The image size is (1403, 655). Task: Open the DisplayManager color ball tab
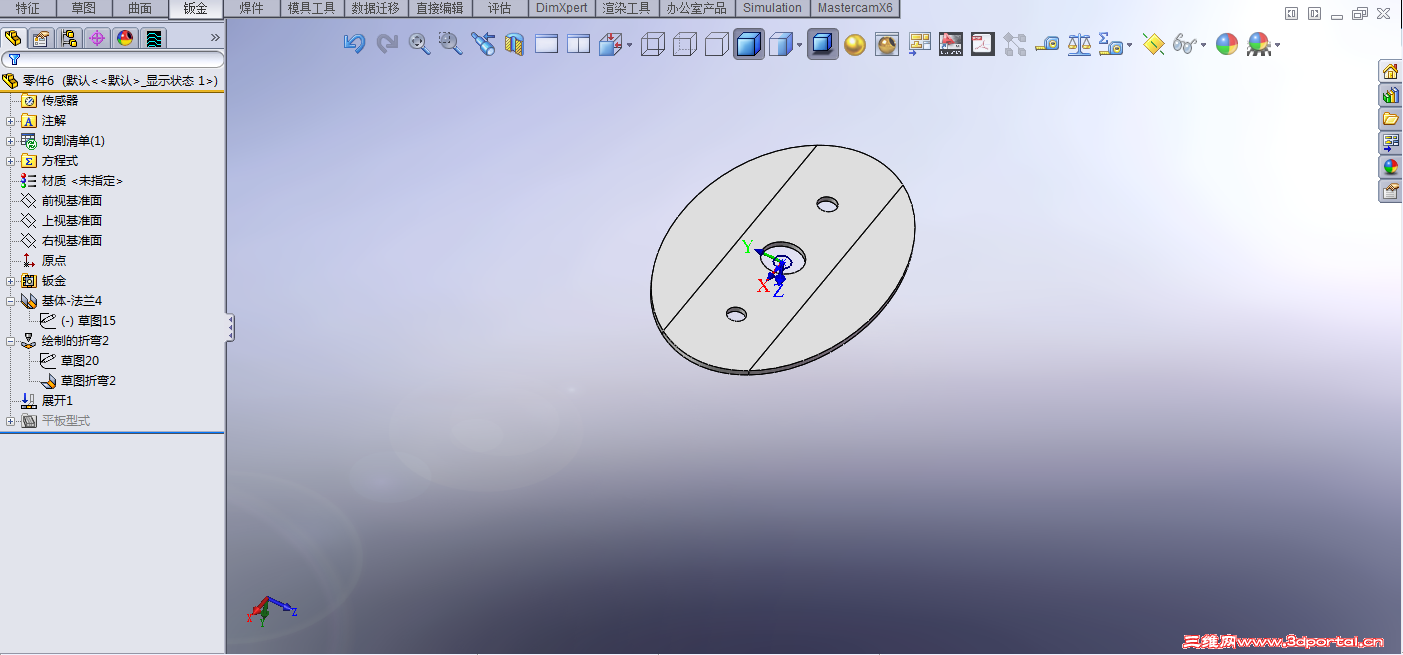pos(125,38)
